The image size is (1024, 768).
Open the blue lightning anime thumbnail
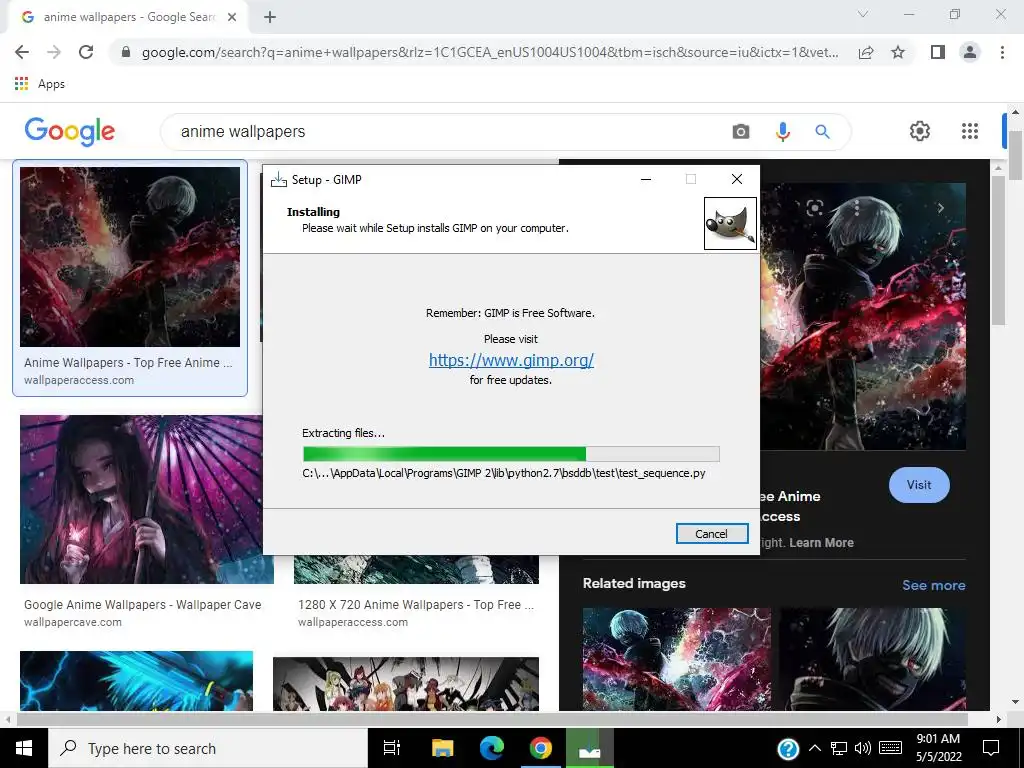coord(136,680)
